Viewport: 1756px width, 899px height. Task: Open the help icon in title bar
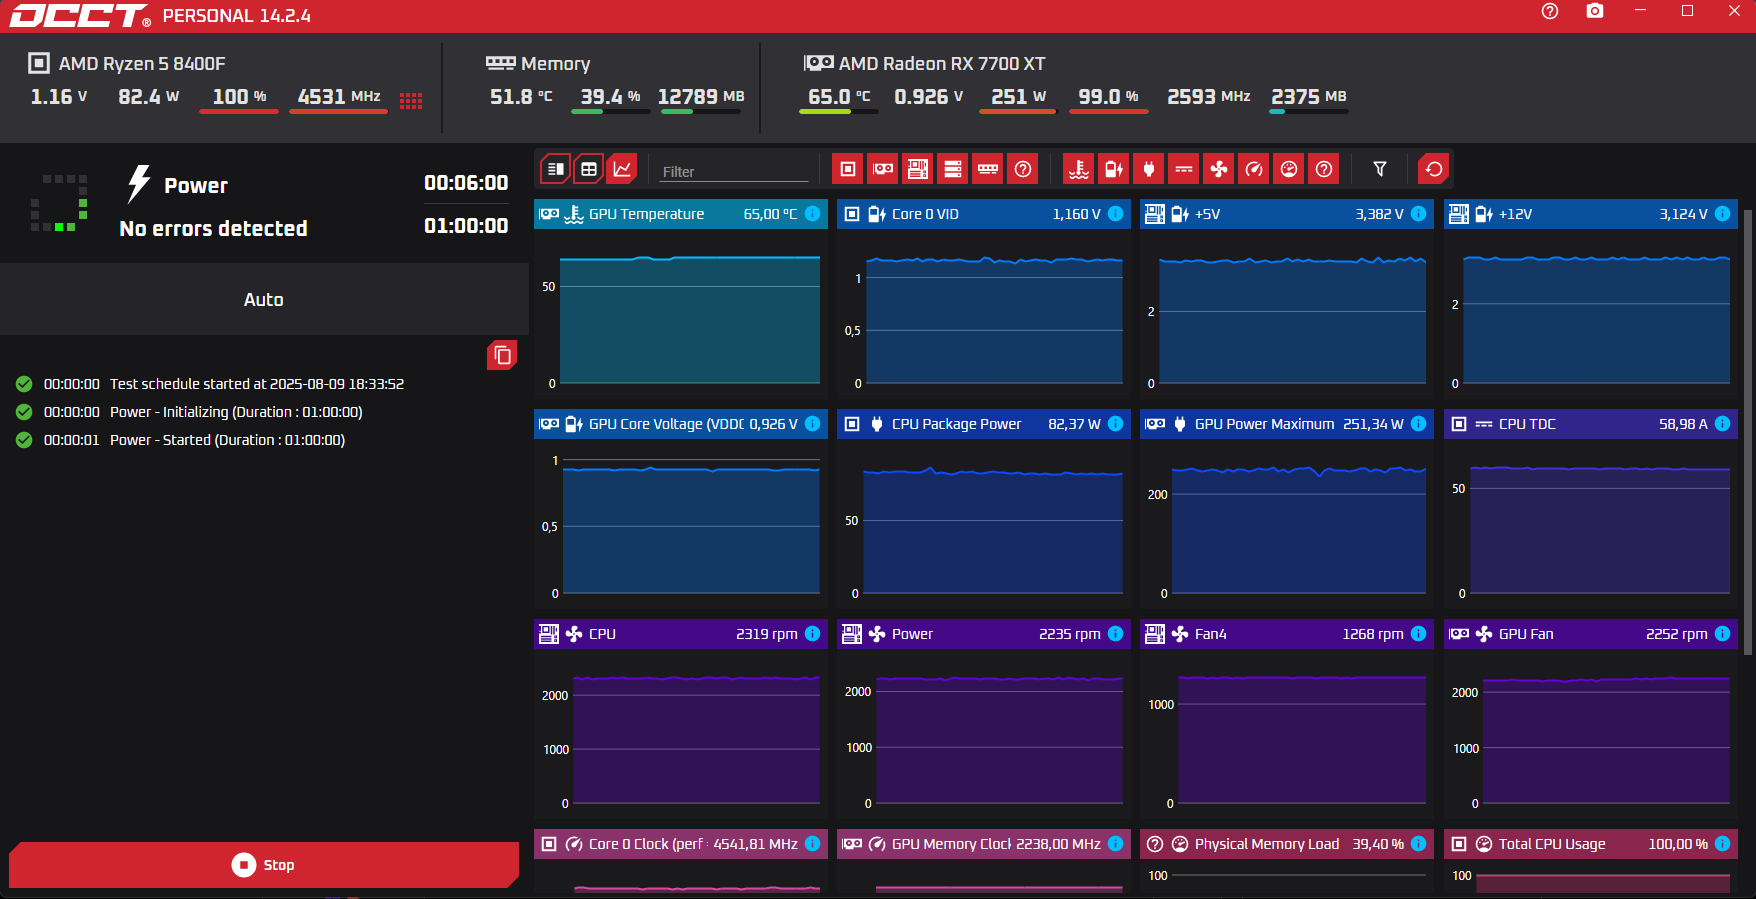(x=1550, y=11)
